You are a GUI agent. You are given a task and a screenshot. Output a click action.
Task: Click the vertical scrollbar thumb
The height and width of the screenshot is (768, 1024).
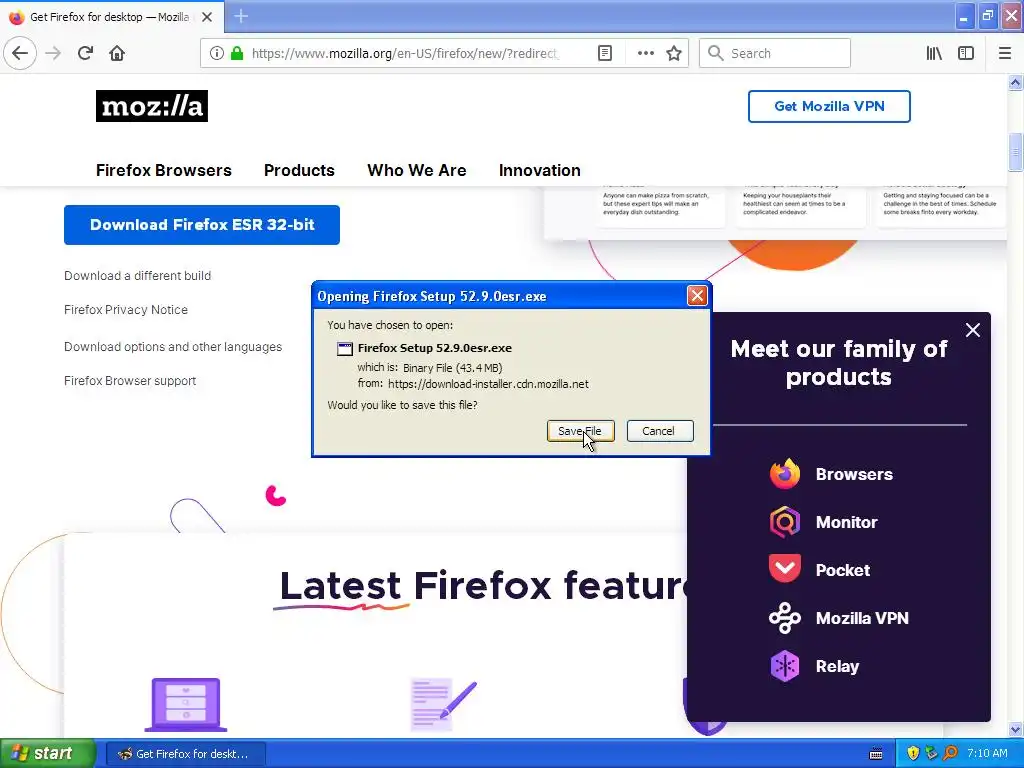tap(1015, 152)
